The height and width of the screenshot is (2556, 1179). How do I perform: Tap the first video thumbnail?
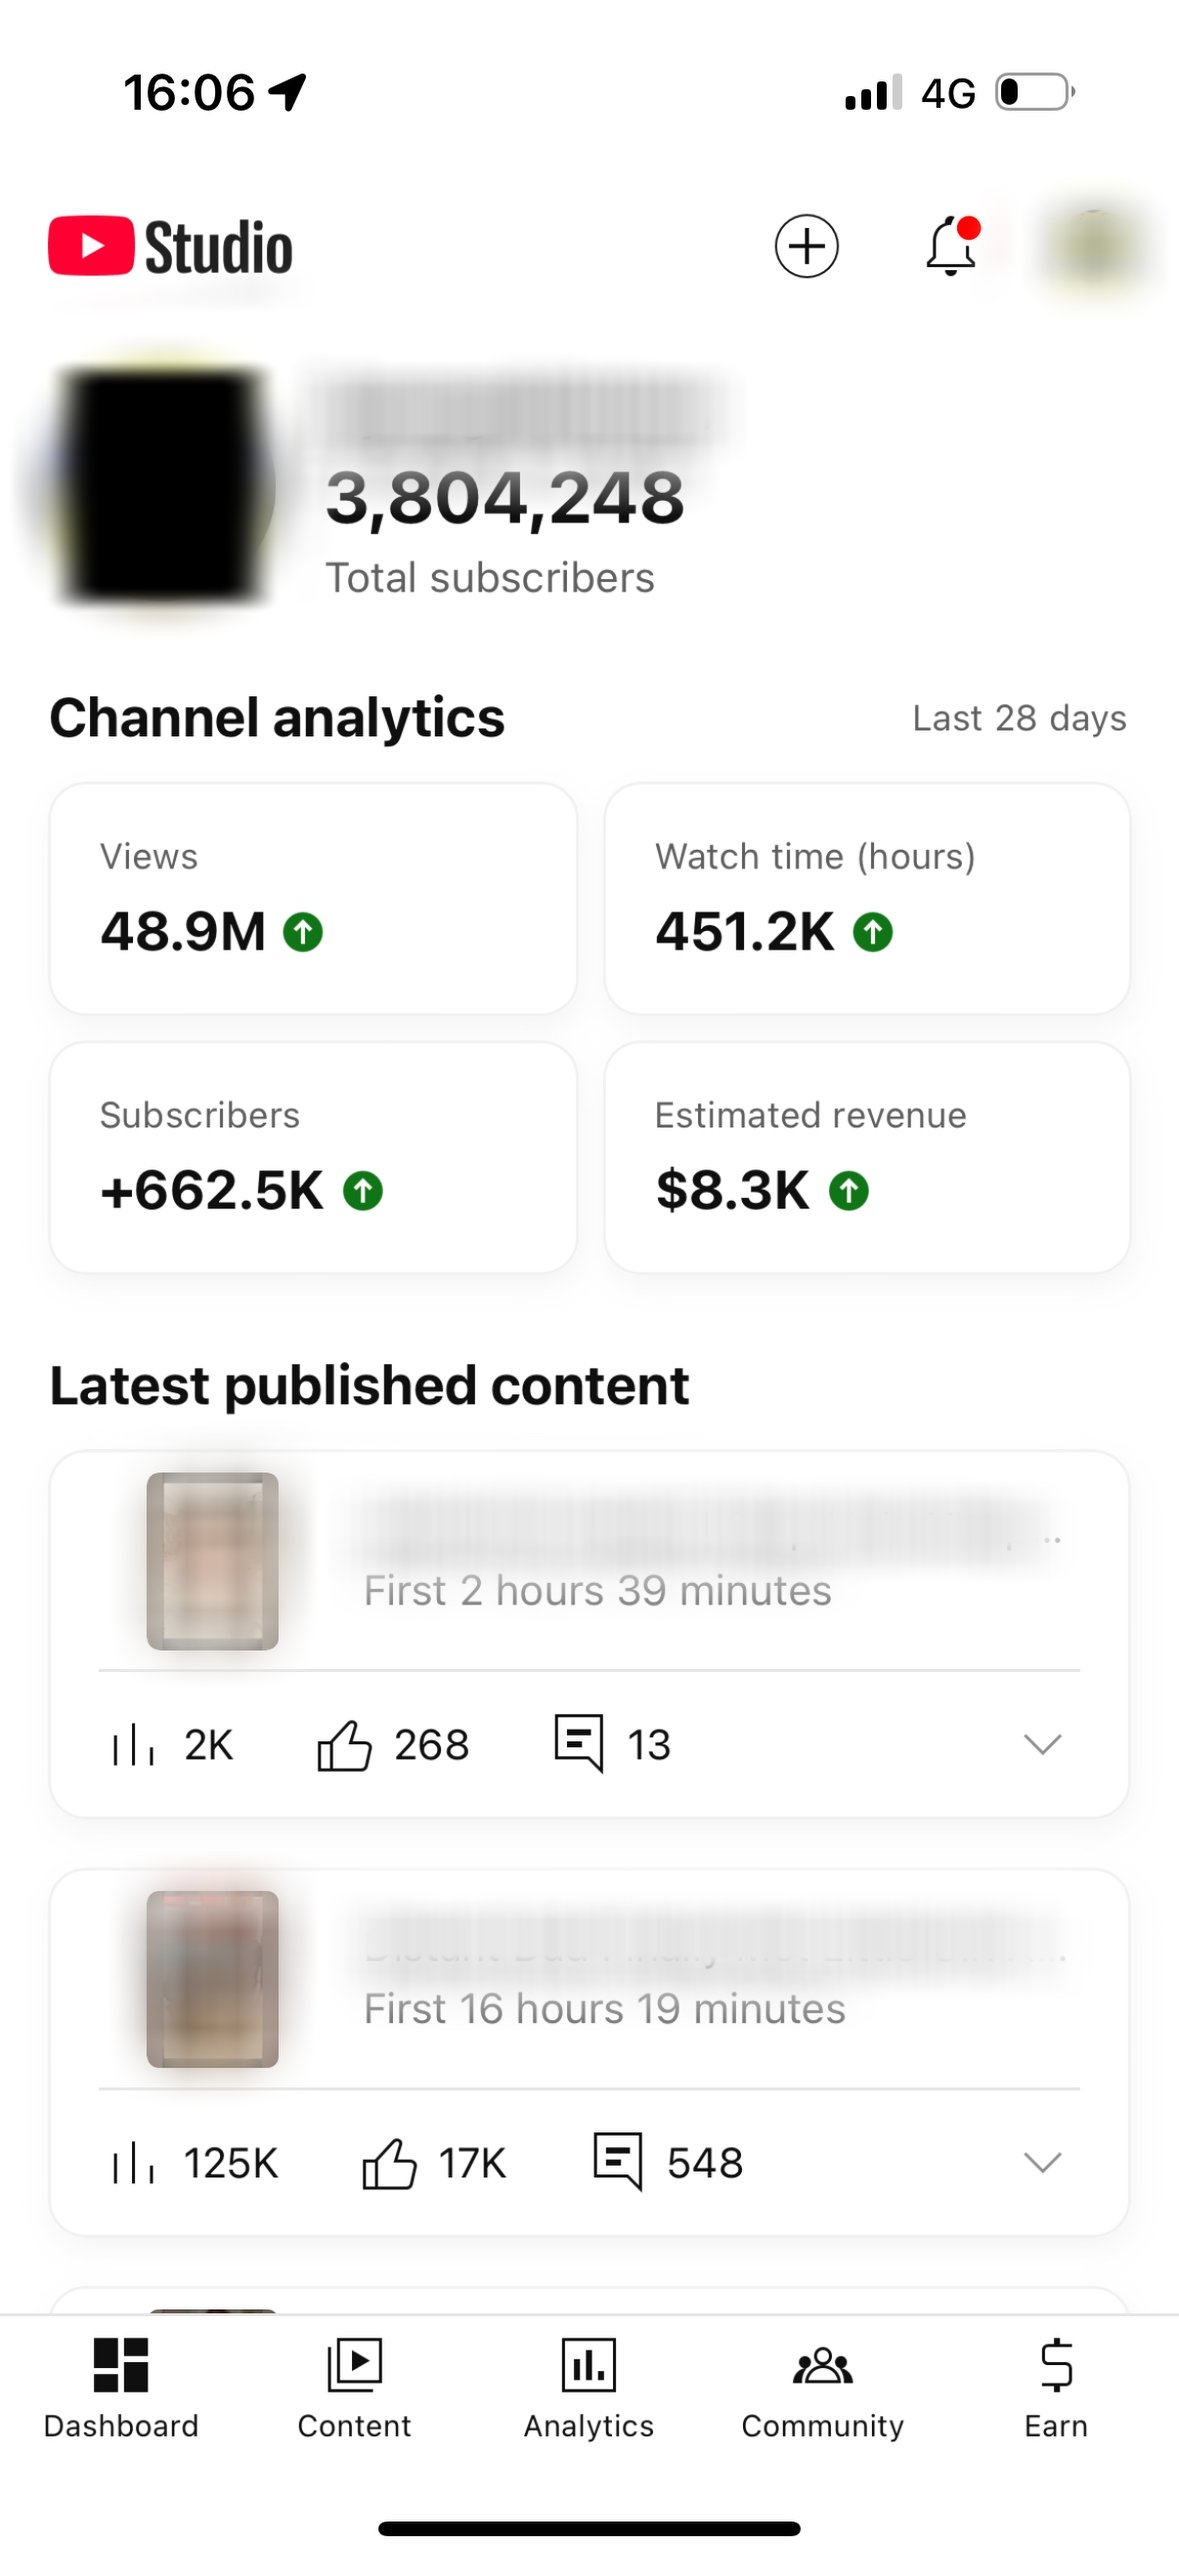click(x=212, y=1560)
